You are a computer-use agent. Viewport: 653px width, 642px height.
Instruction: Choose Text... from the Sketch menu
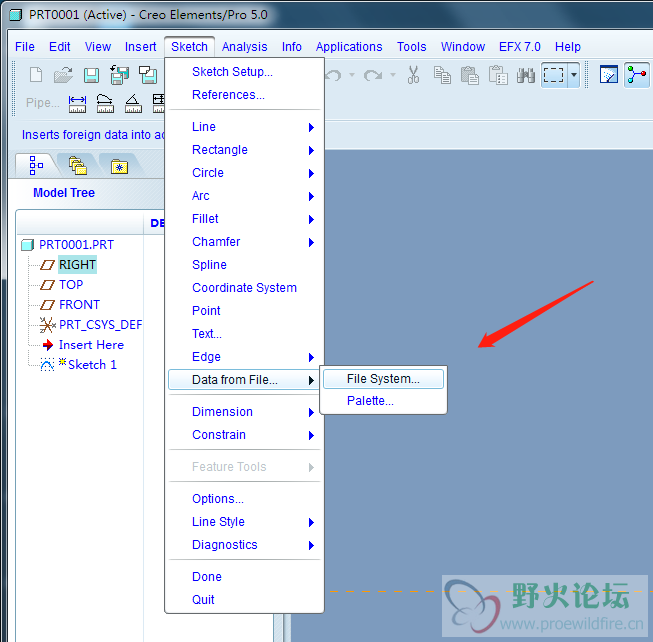pyautogui.click(x=244, y=334)
